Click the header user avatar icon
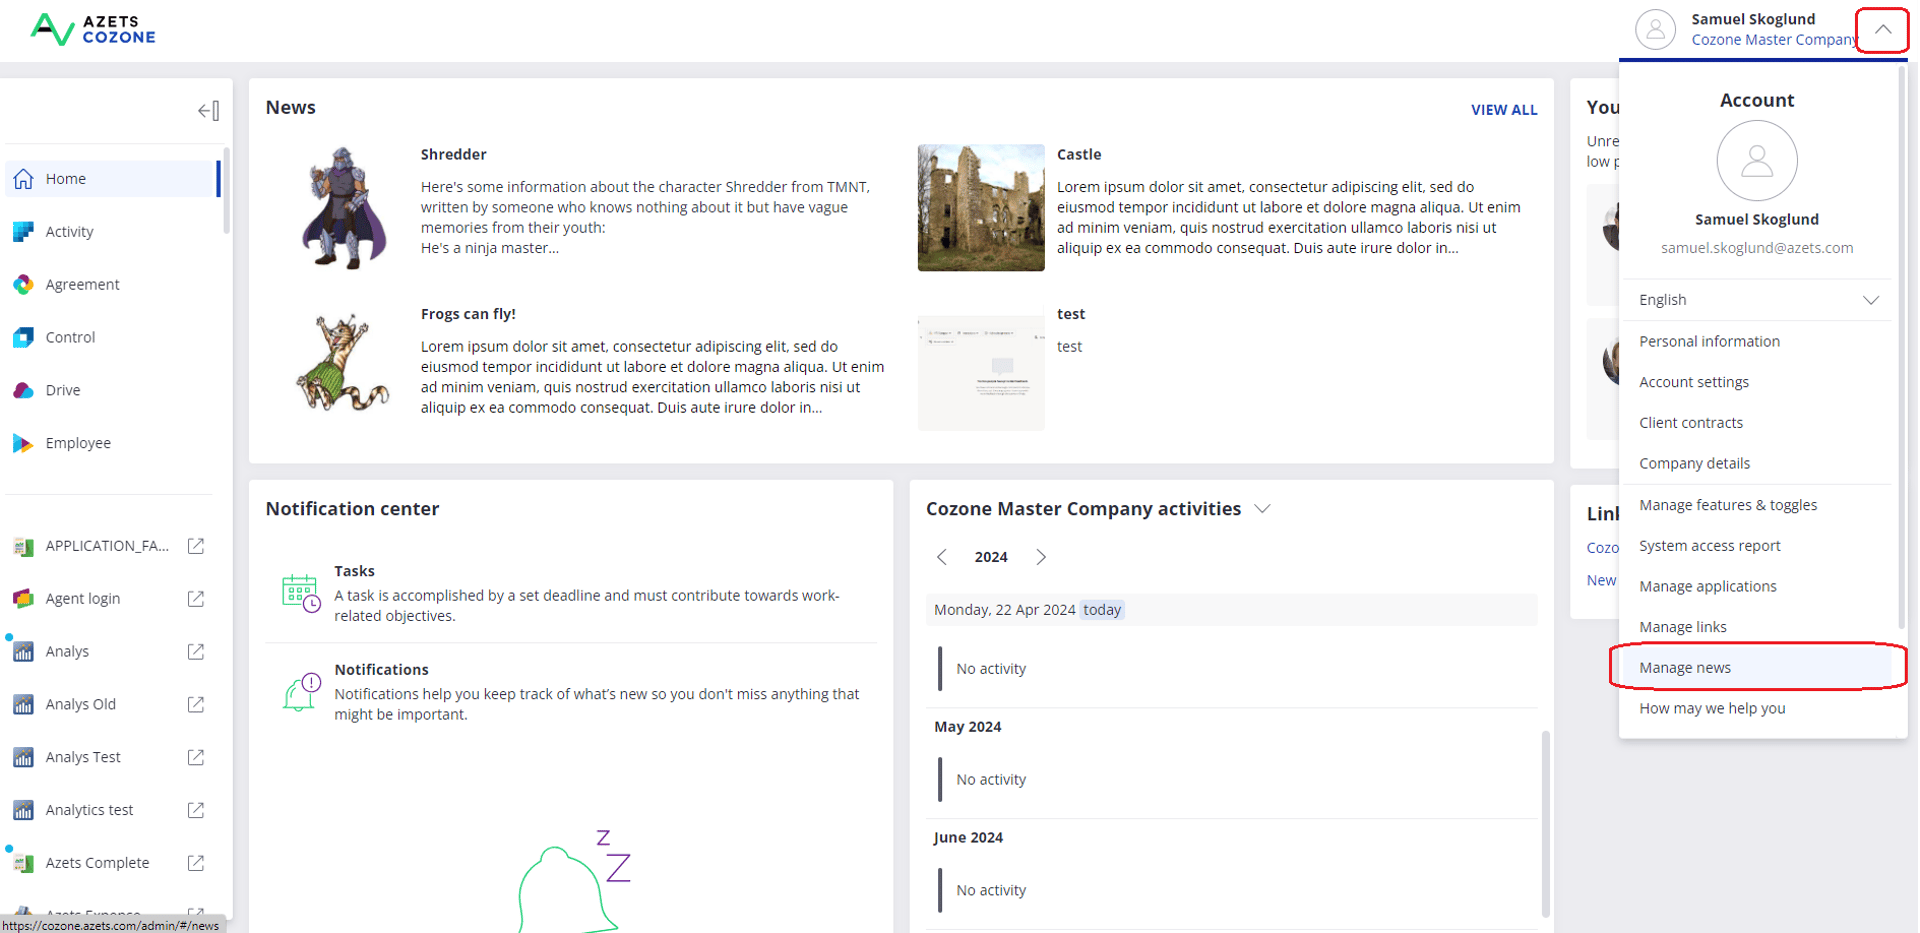 (x=1656, y=29)
